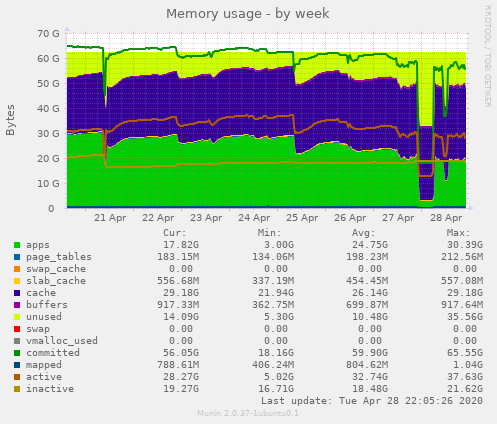Click the "22 Apr" date label
The image size is (497, 424).
(x=158, y=218)
